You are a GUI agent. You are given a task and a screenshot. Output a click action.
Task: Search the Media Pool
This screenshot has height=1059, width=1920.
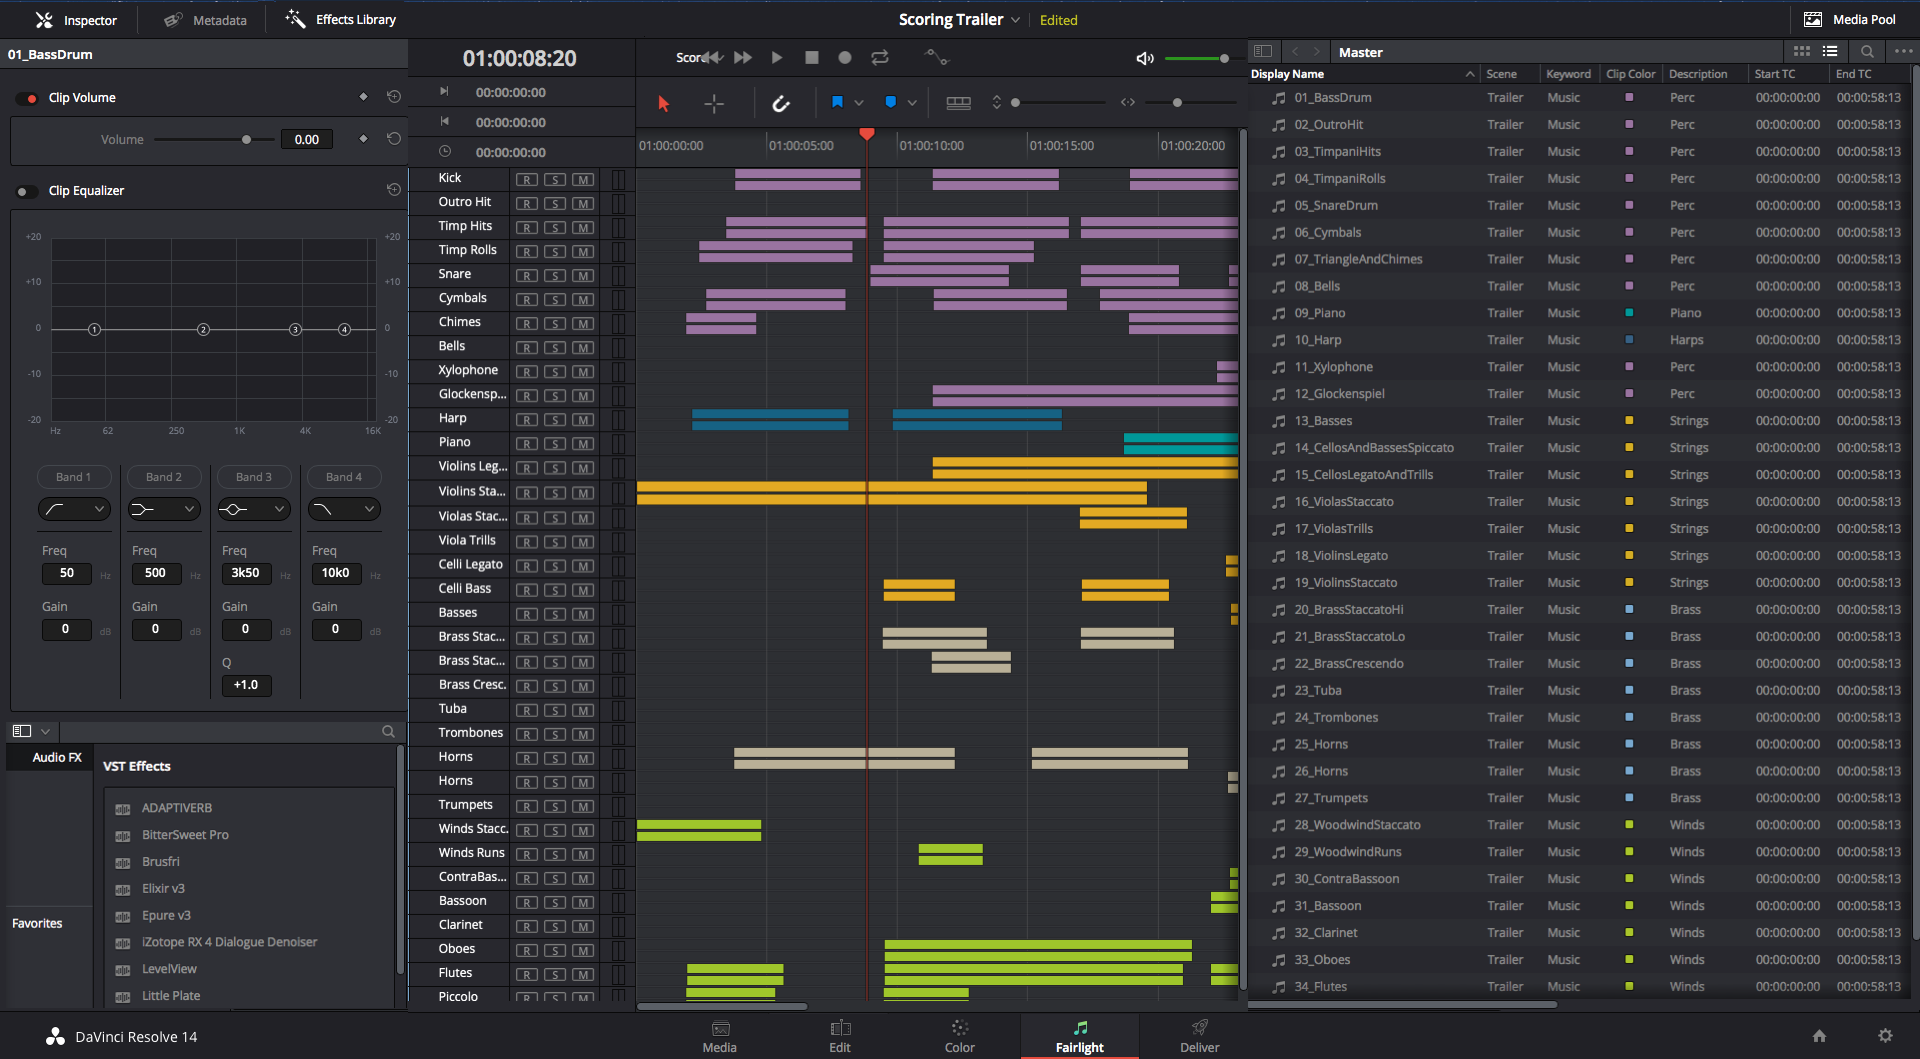[x=1867, y=51]
